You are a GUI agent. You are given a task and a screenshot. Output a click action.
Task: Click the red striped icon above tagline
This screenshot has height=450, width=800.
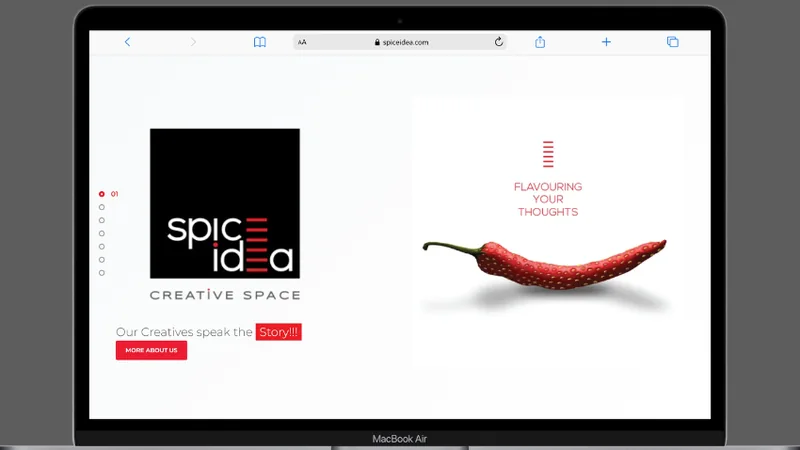tap(548, 154)
